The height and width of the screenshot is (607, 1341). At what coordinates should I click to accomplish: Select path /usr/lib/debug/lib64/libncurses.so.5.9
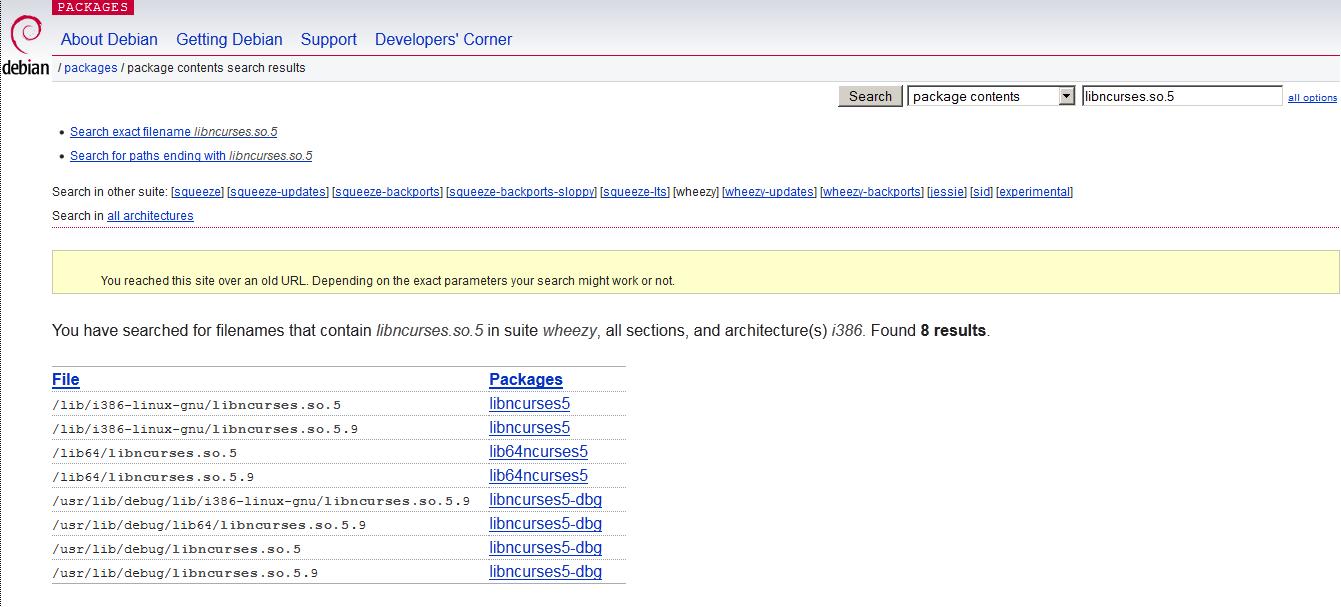pos(209,525)
